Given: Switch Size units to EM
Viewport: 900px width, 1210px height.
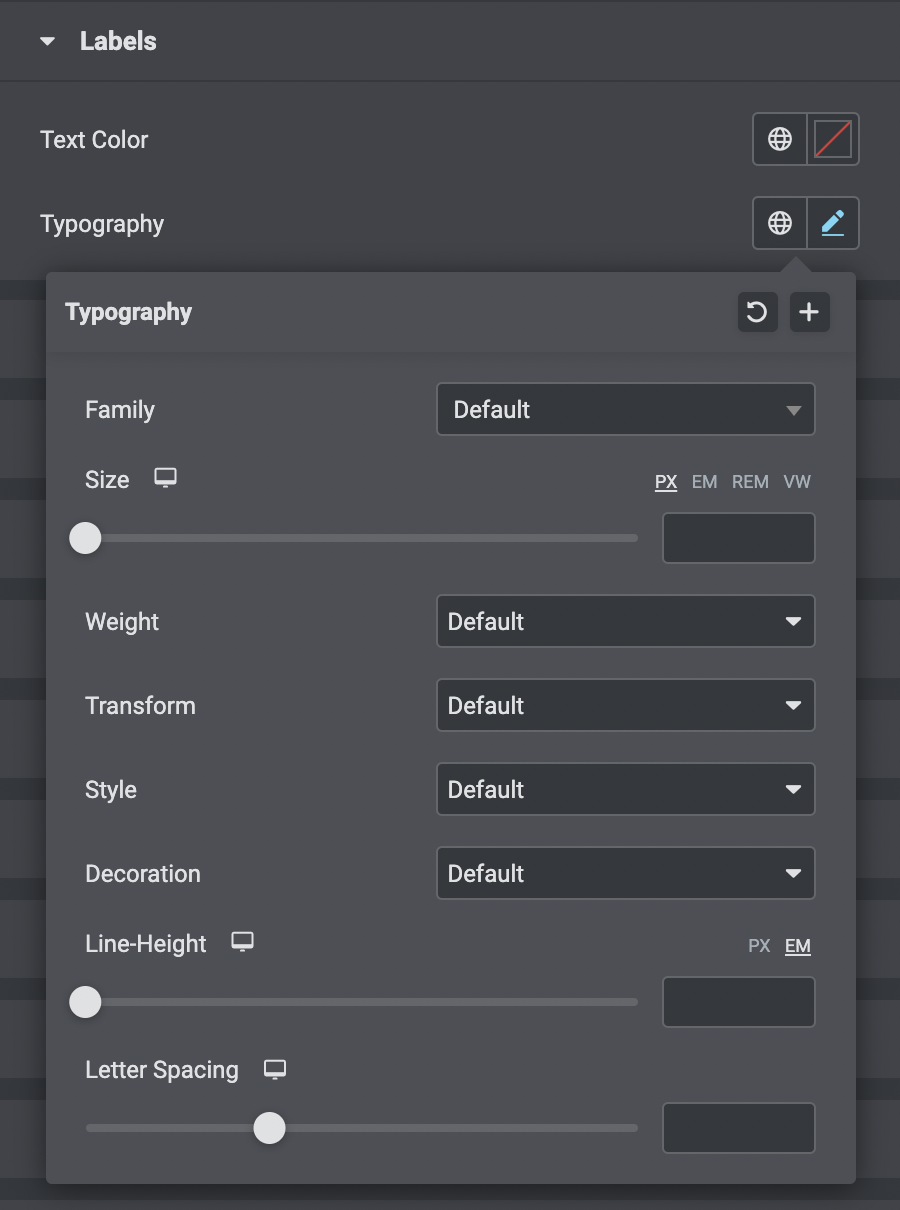Looking at the screenshot, I should pos(704,482).
